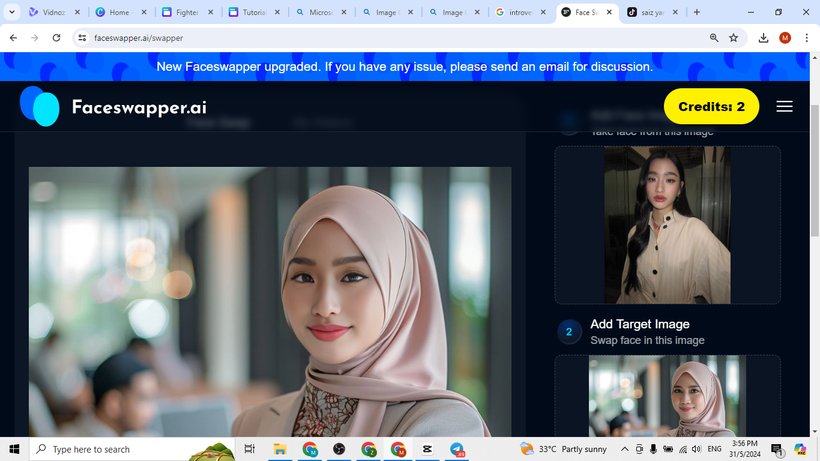Open a new browser tab

(697, 12)
